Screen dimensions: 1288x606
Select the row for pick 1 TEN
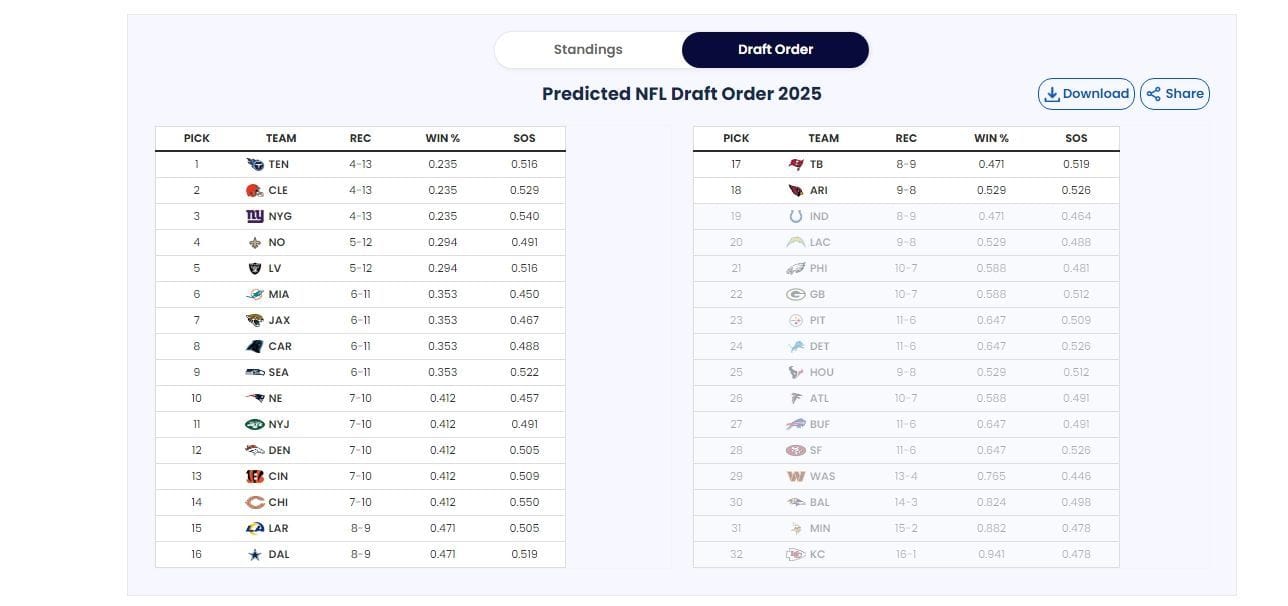360,164
